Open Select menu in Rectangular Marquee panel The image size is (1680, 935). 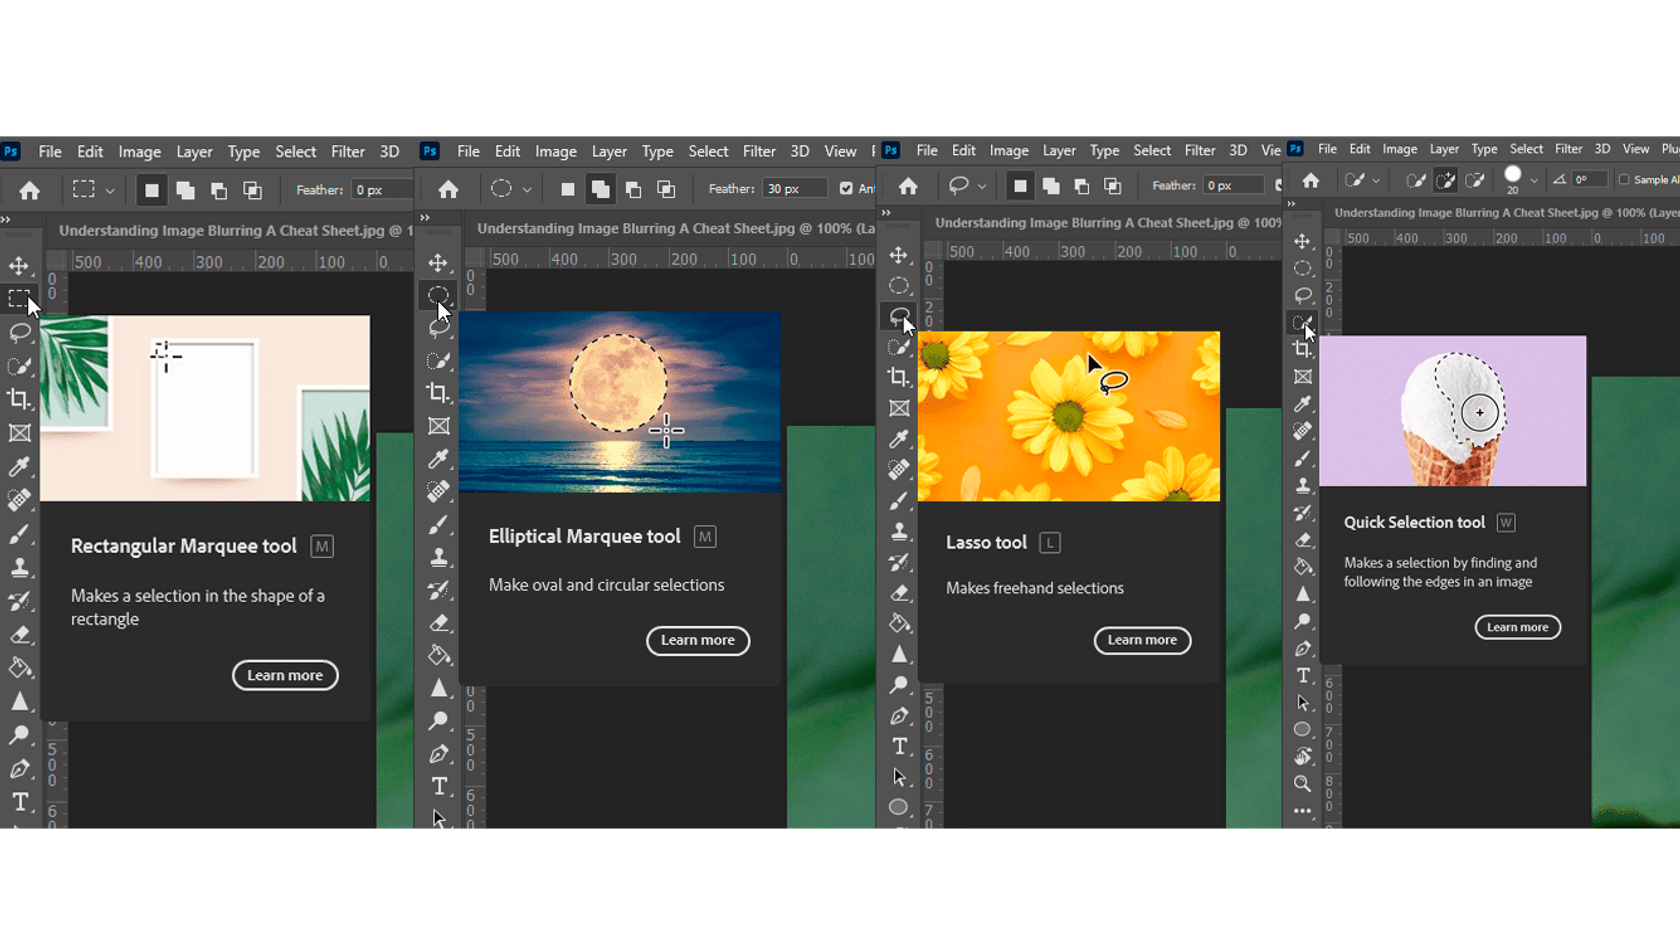click(296, 152)
